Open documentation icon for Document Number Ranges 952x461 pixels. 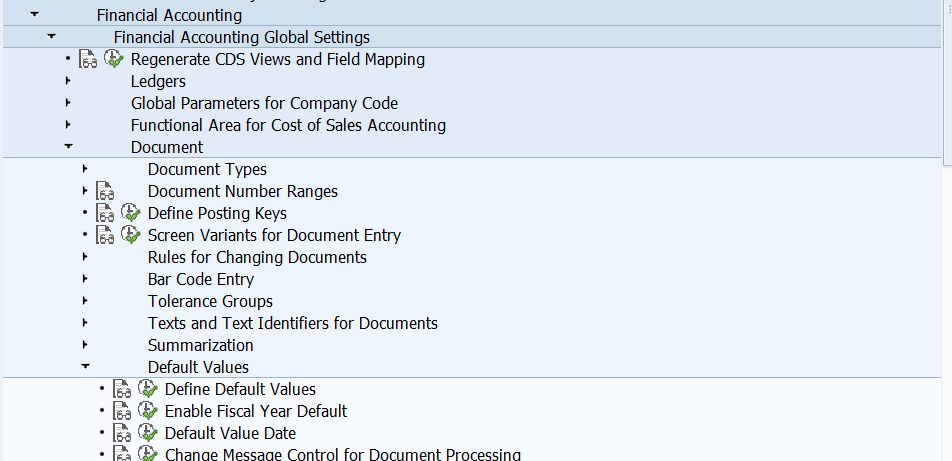(x=105, y=191)
